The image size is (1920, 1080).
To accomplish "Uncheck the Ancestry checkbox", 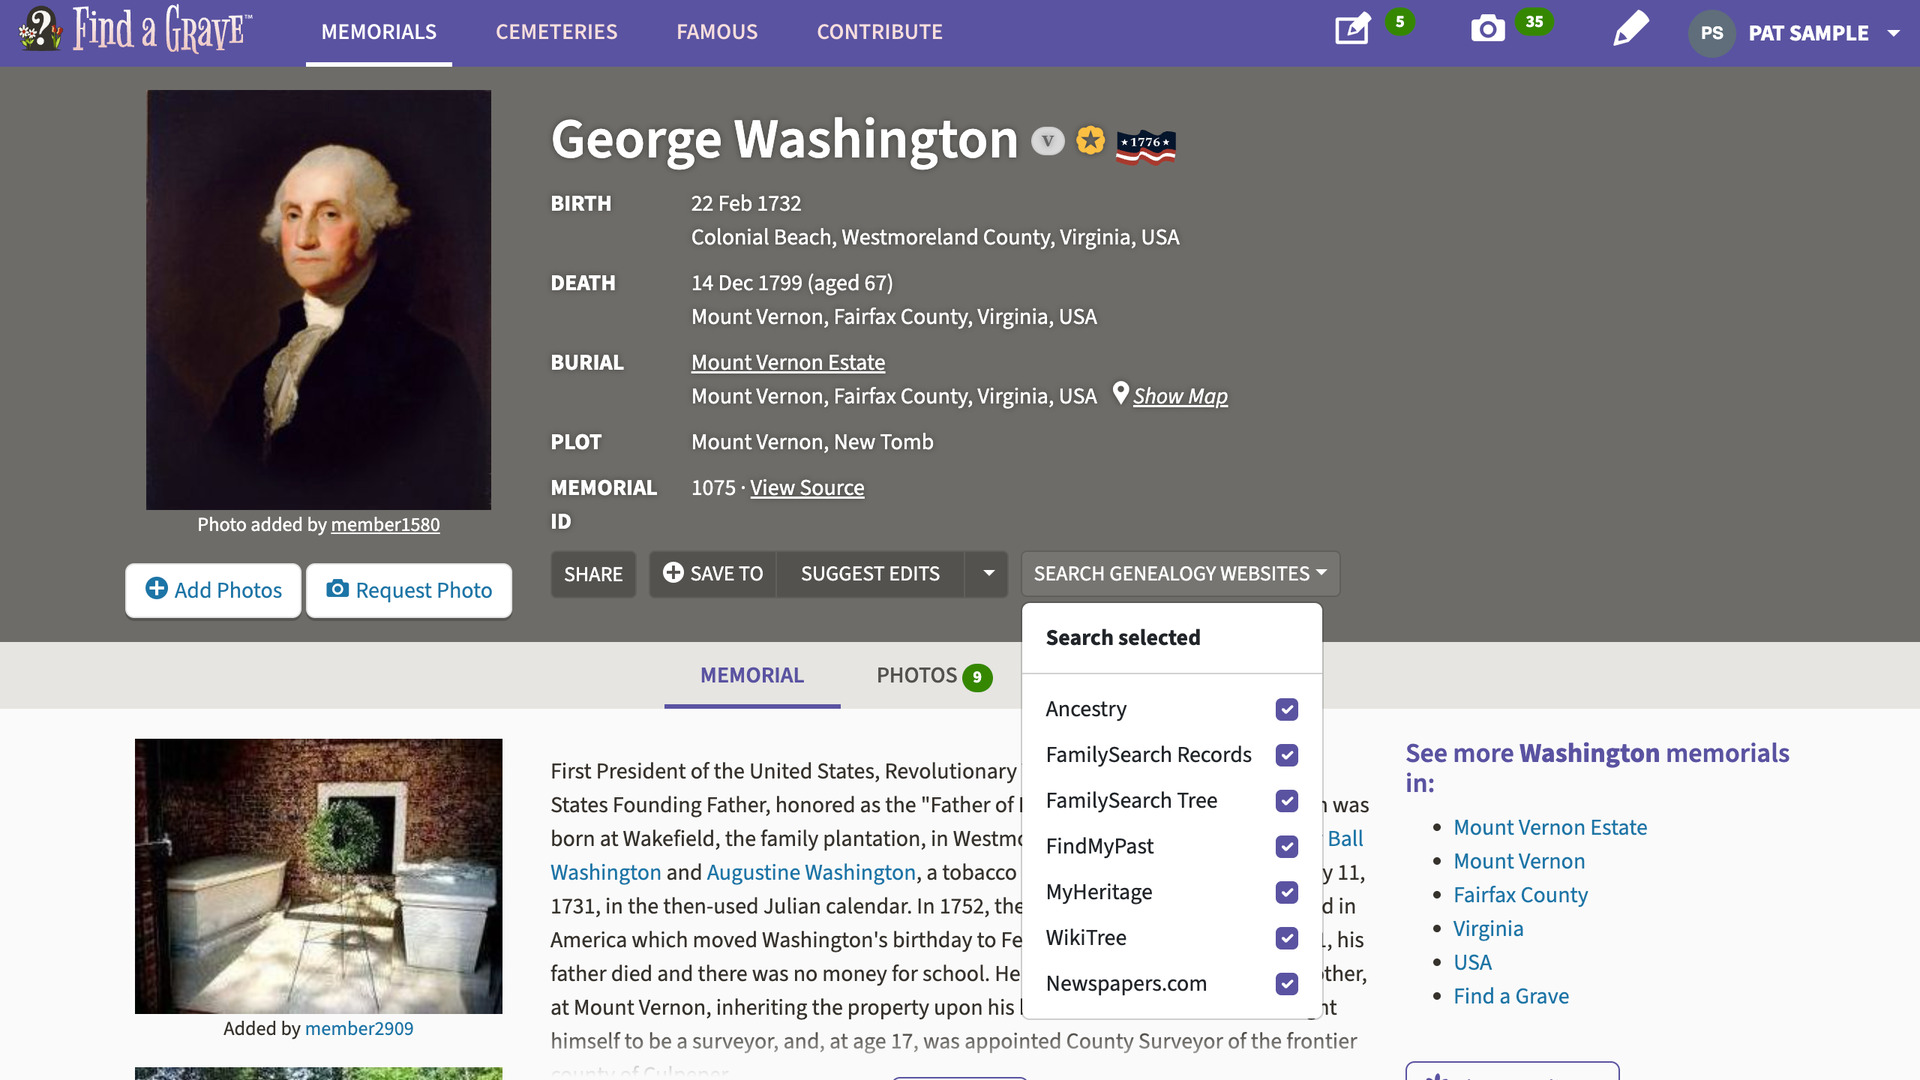I will tap(1287, 709).
